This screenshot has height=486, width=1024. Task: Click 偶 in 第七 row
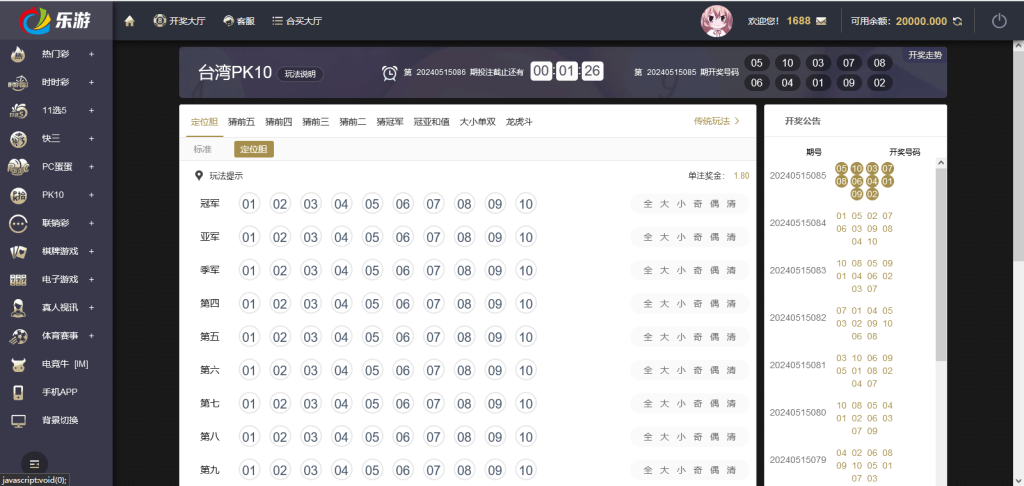click(x=714, y=404)
